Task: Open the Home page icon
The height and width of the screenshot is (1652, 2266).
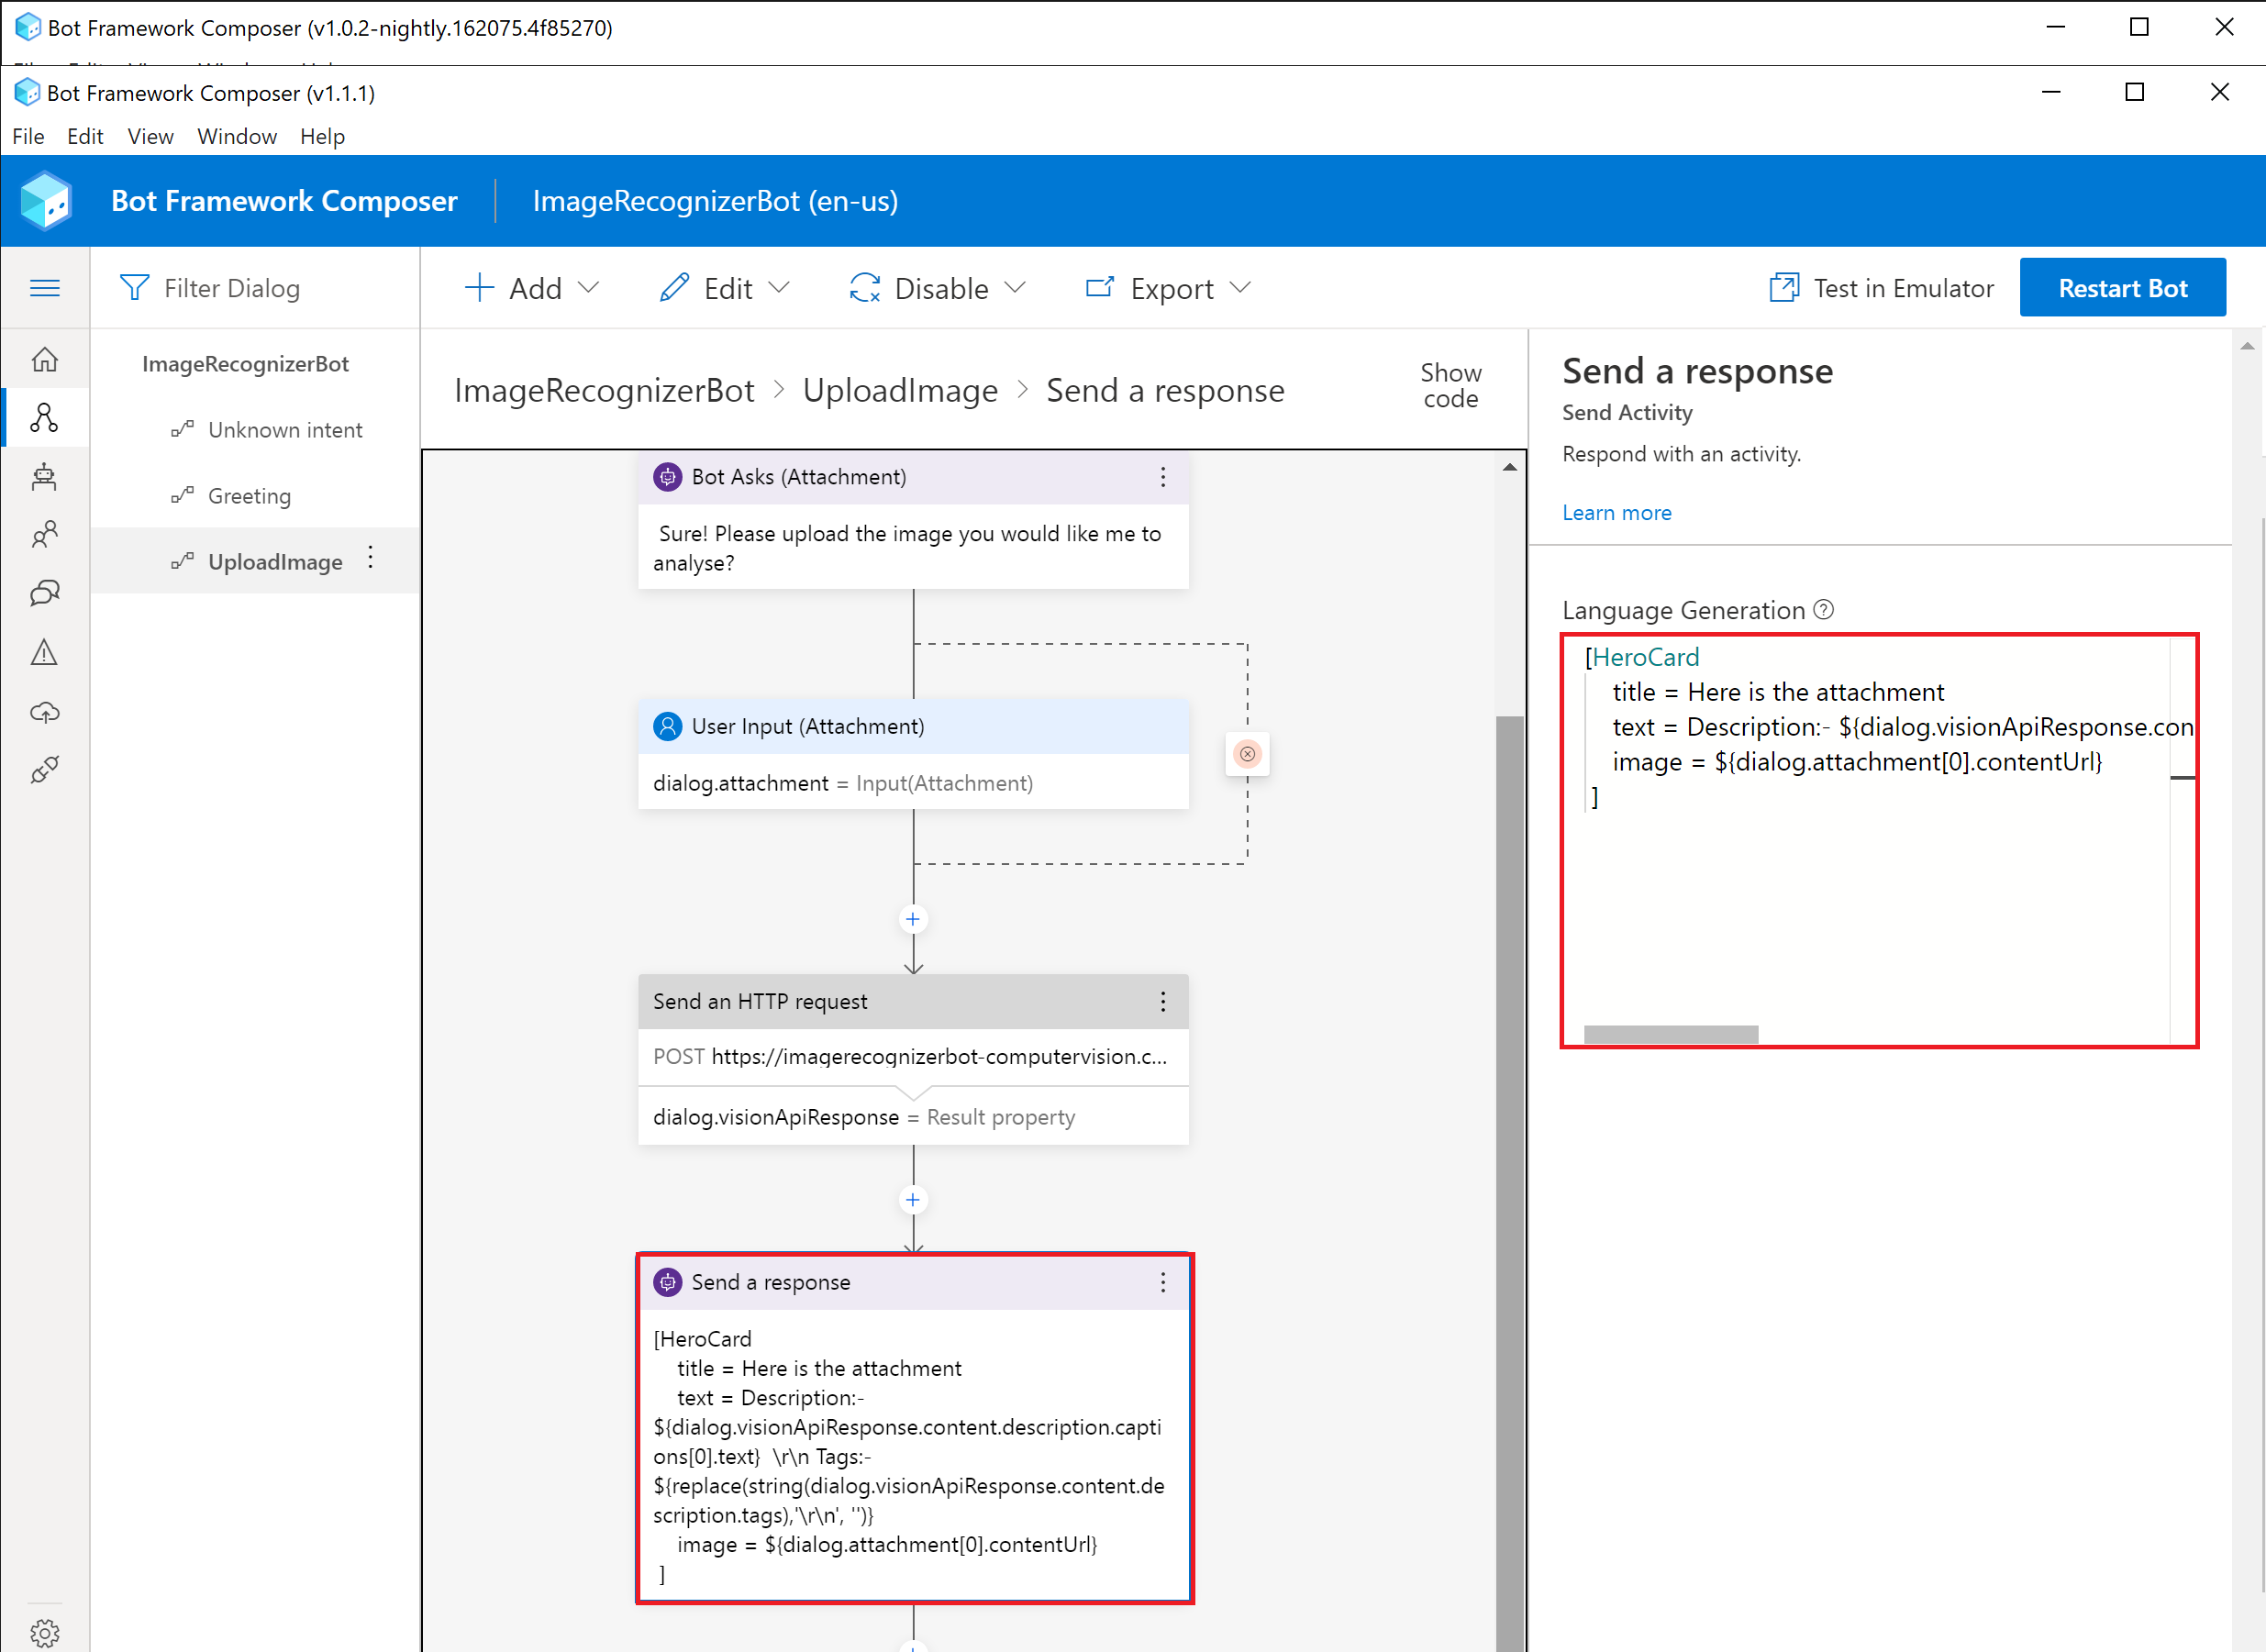Action: [45, 359]
